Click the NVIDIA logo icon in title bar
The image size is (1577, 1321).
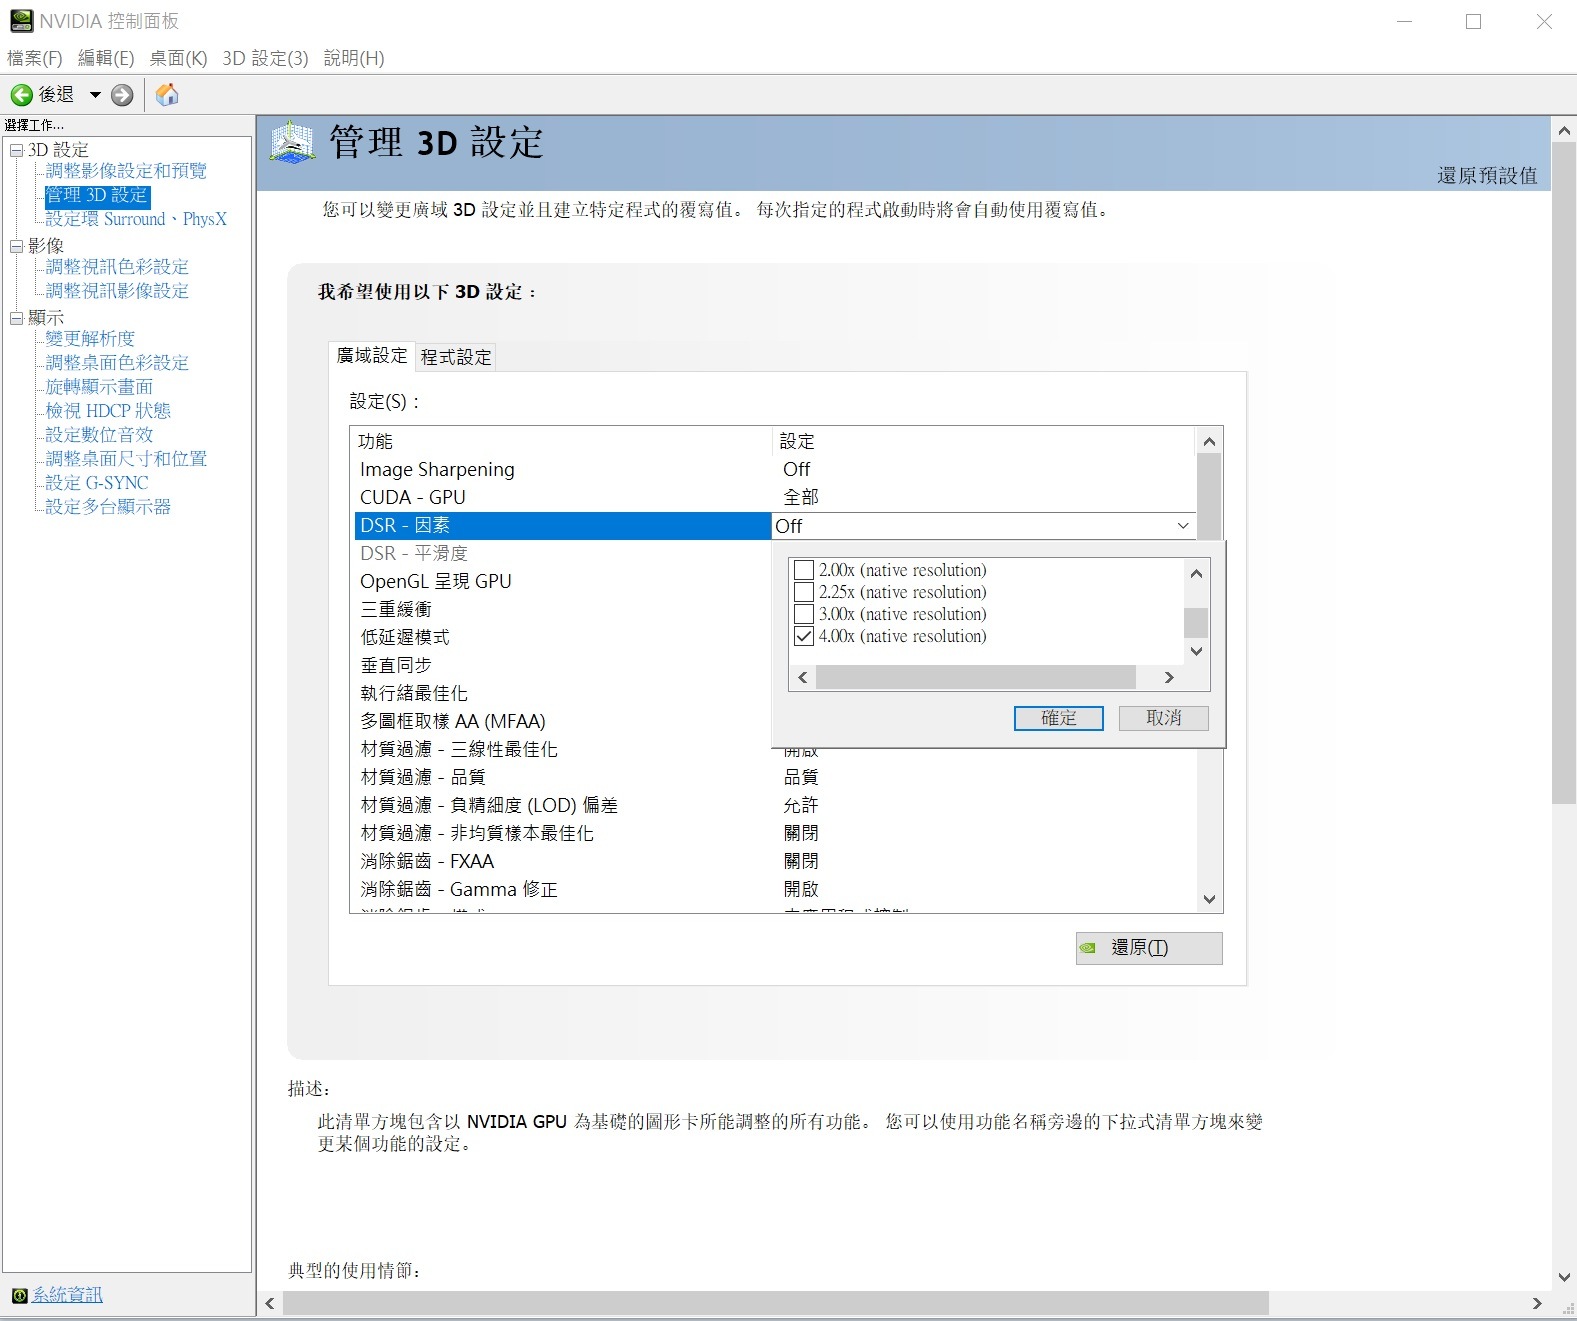pyautogui.click(x=21, y=21)
